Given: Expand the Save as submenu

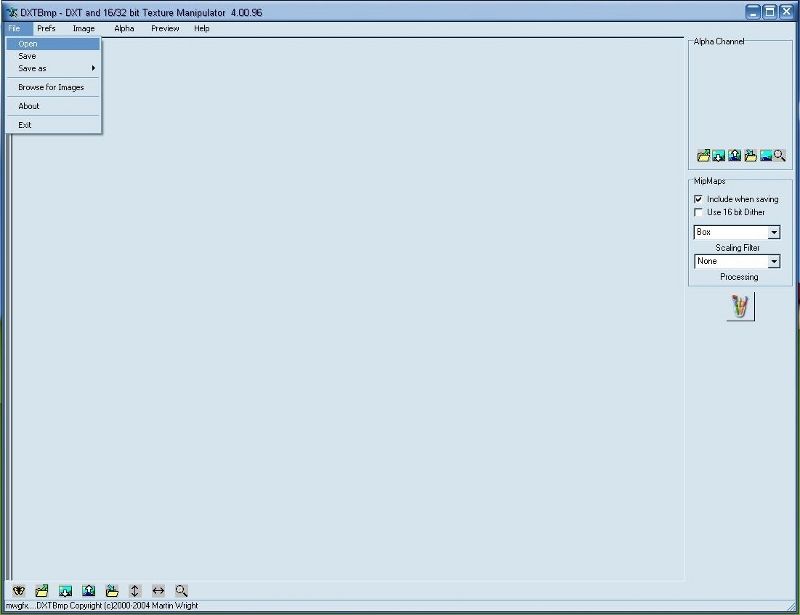Looking at the screenshot, I should (x=53, y=68).
